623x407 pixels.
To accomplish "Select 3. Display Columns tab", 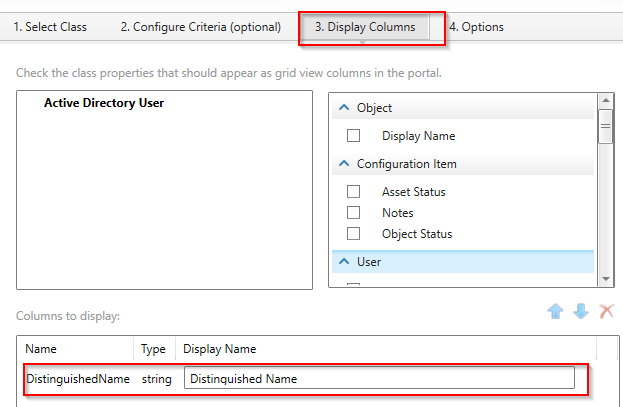I will pos(365,27).
